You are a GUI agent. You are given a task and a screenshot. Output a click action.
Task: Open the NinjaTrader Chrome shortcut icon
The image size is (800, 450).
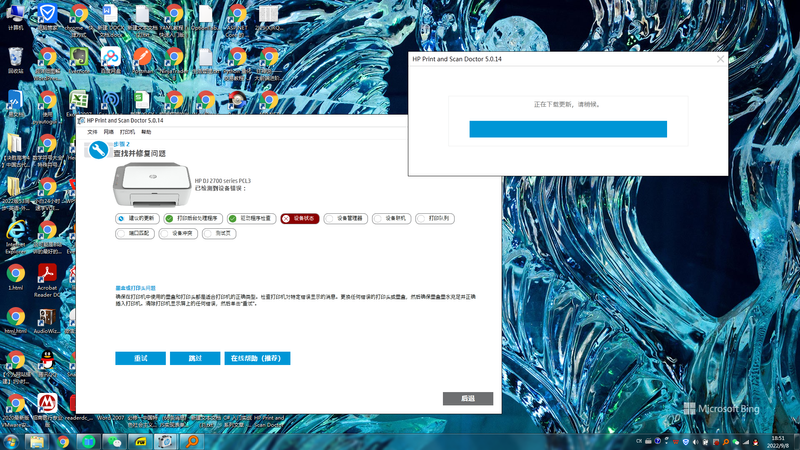pyautogui.click(x=174, y=60)
